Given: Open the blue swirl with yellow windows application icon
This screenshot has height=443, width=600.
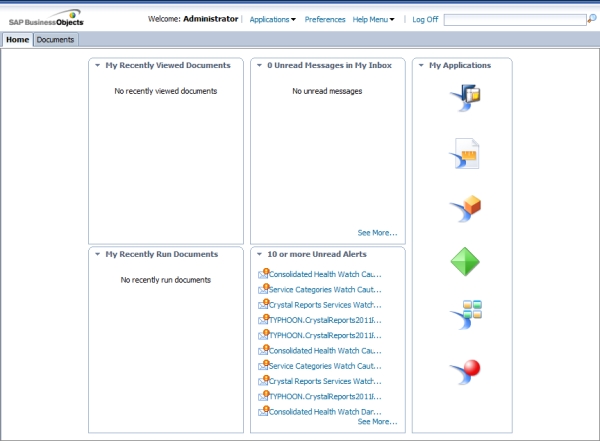Looking at the screenshot, I should click(x=466, y=98).
